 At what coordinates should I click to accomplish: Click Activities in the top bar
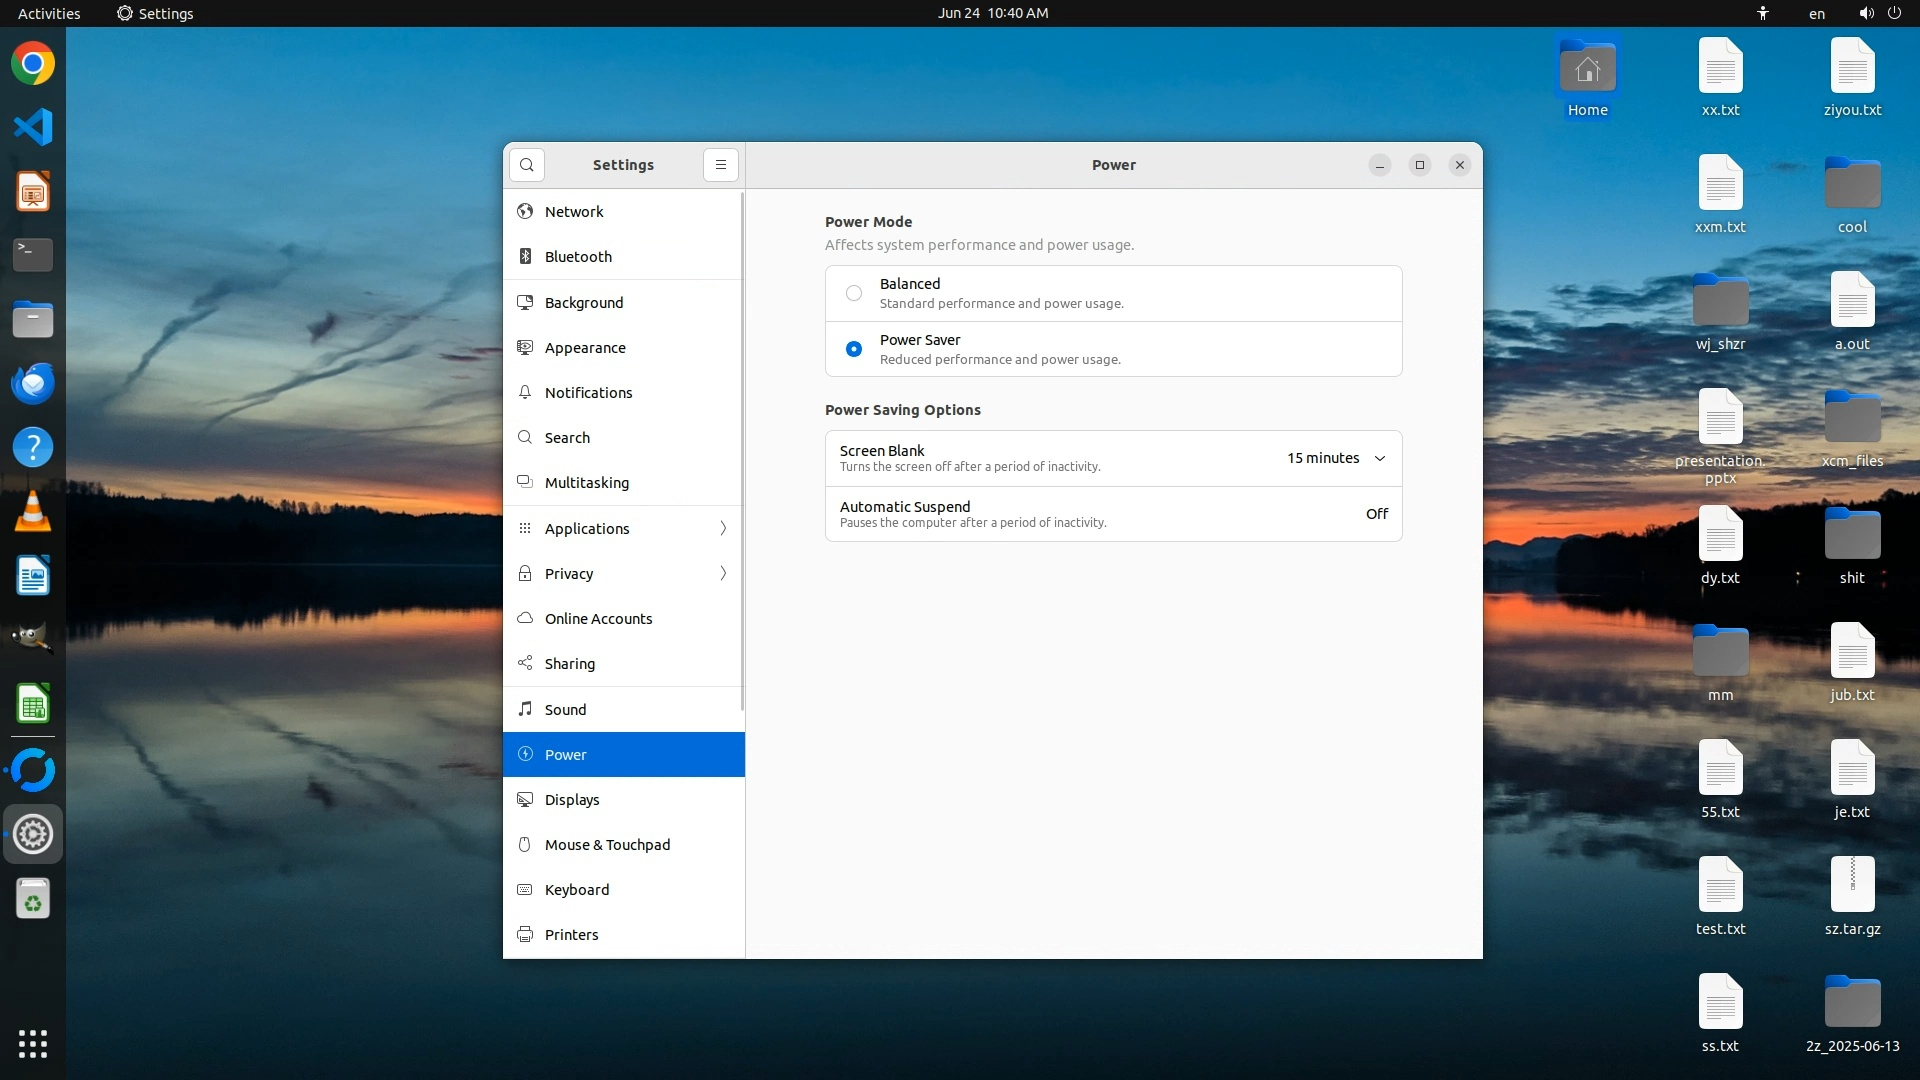pos(49,13)
